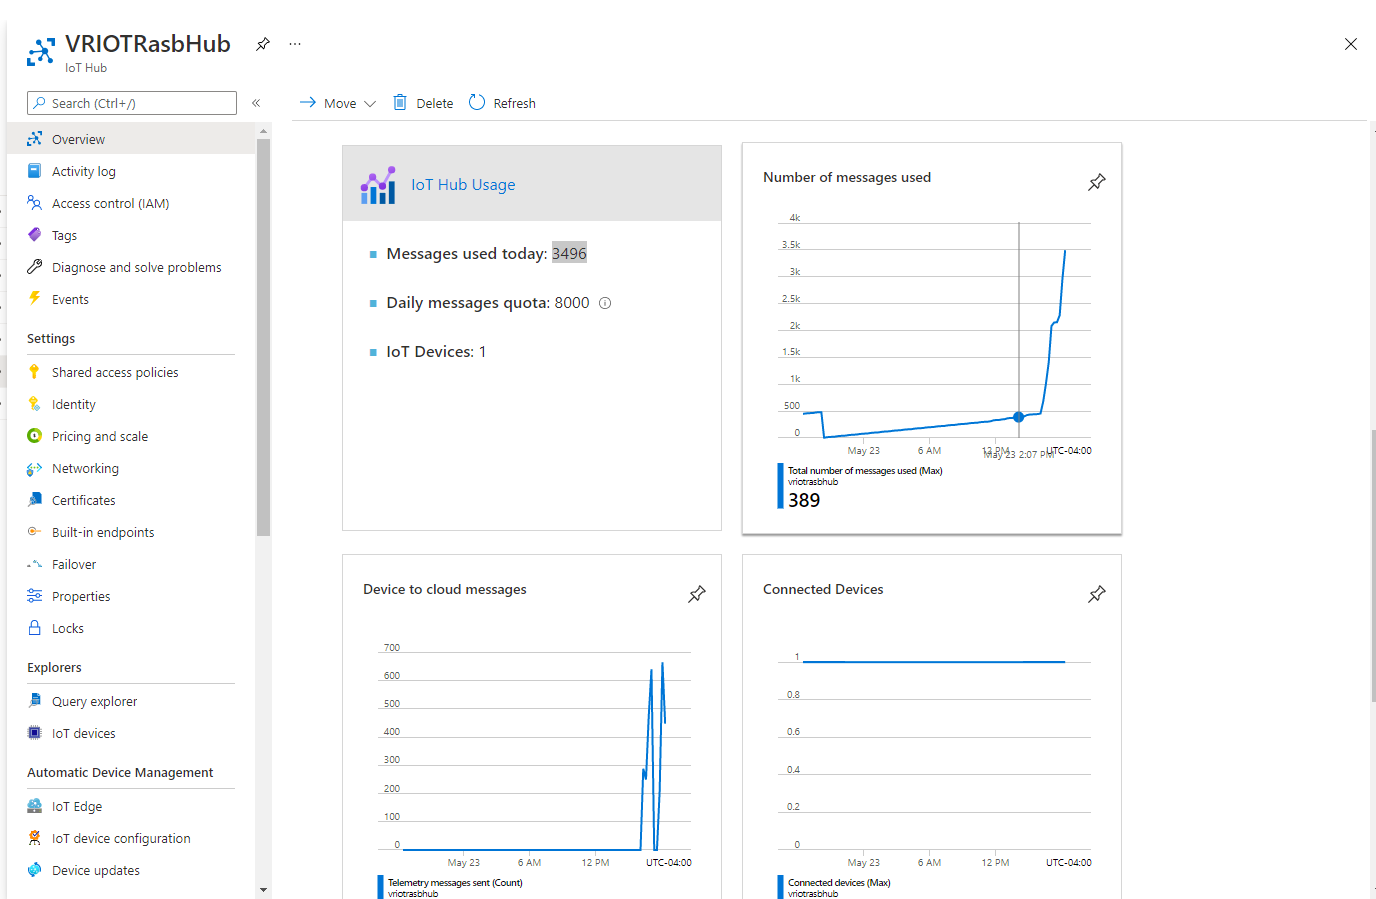Open the Locks padlock icon
This screenshot has width=1376, height=899.
pos(35,628)
